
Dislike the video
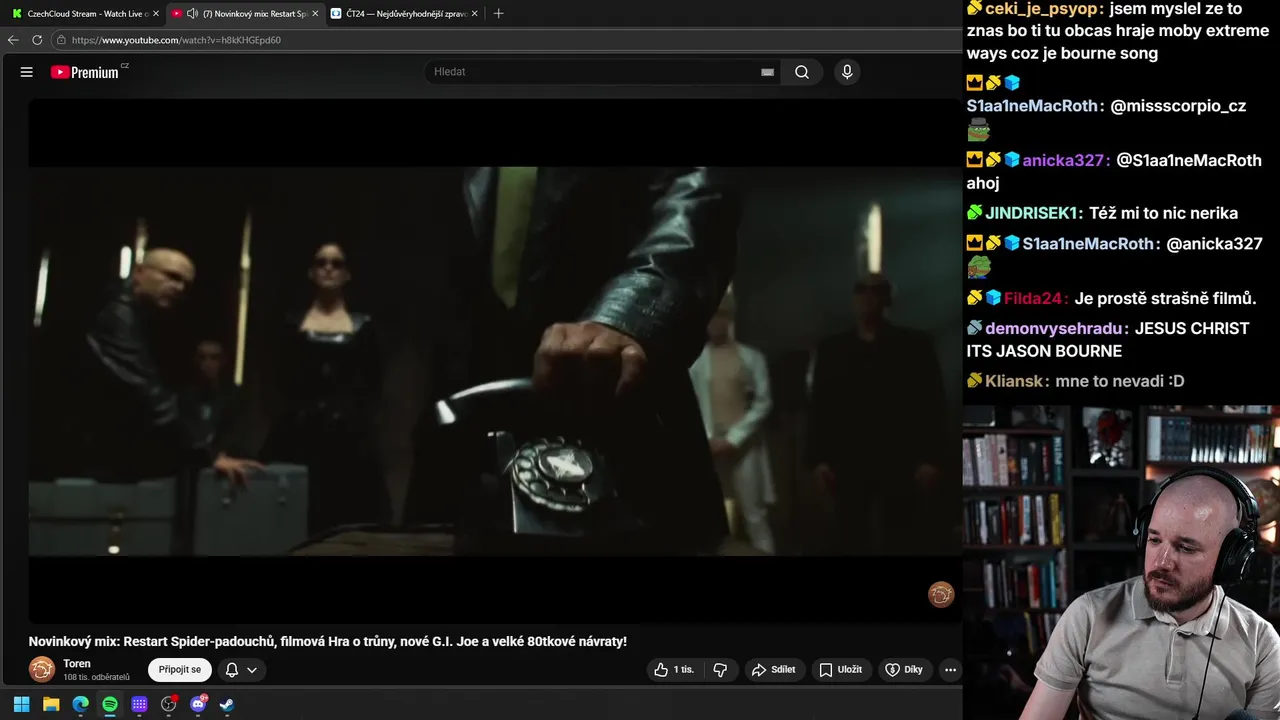[x=720, y=670]
